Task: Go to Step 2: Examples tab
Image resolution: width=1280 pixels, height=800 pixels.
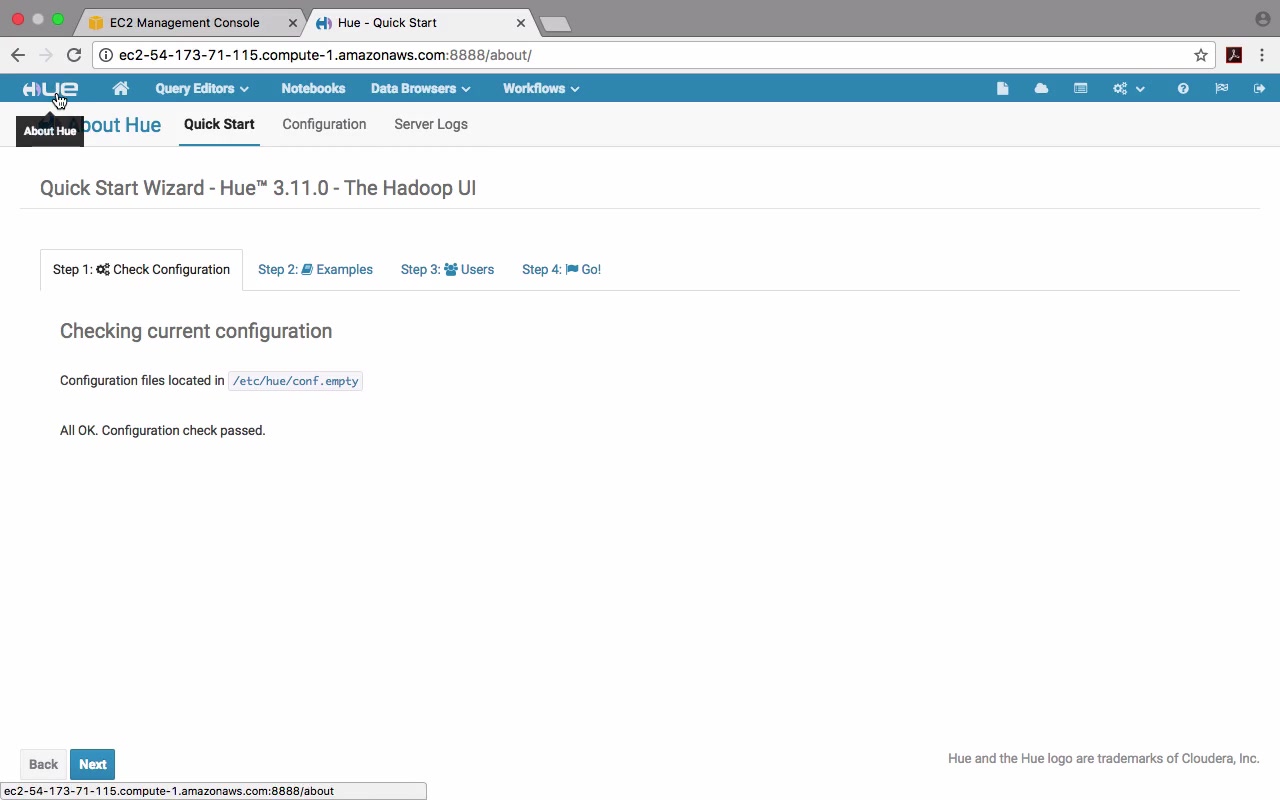Action: click(315, 270)
